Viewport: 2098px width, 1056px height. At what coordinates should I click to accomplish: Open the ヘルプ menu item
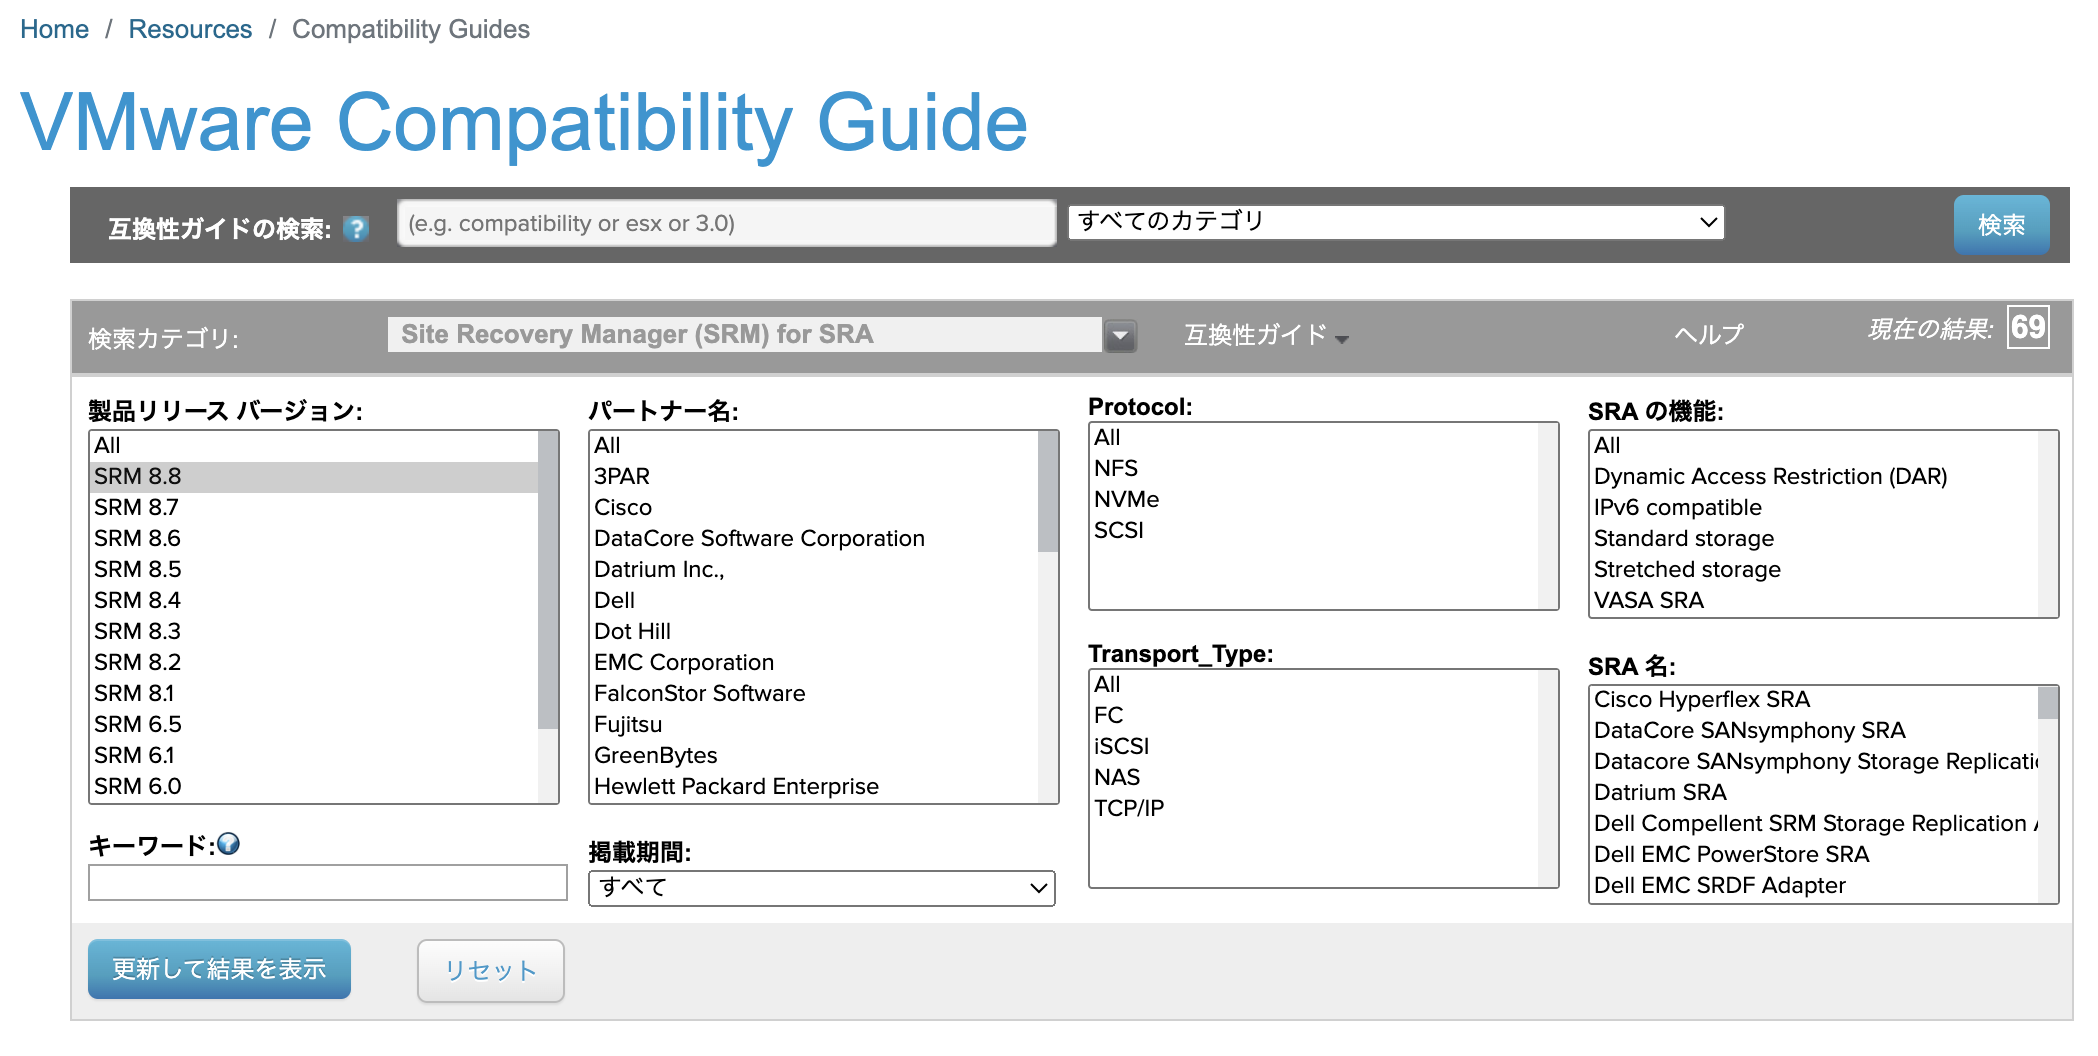click(x=1709, y=335)
